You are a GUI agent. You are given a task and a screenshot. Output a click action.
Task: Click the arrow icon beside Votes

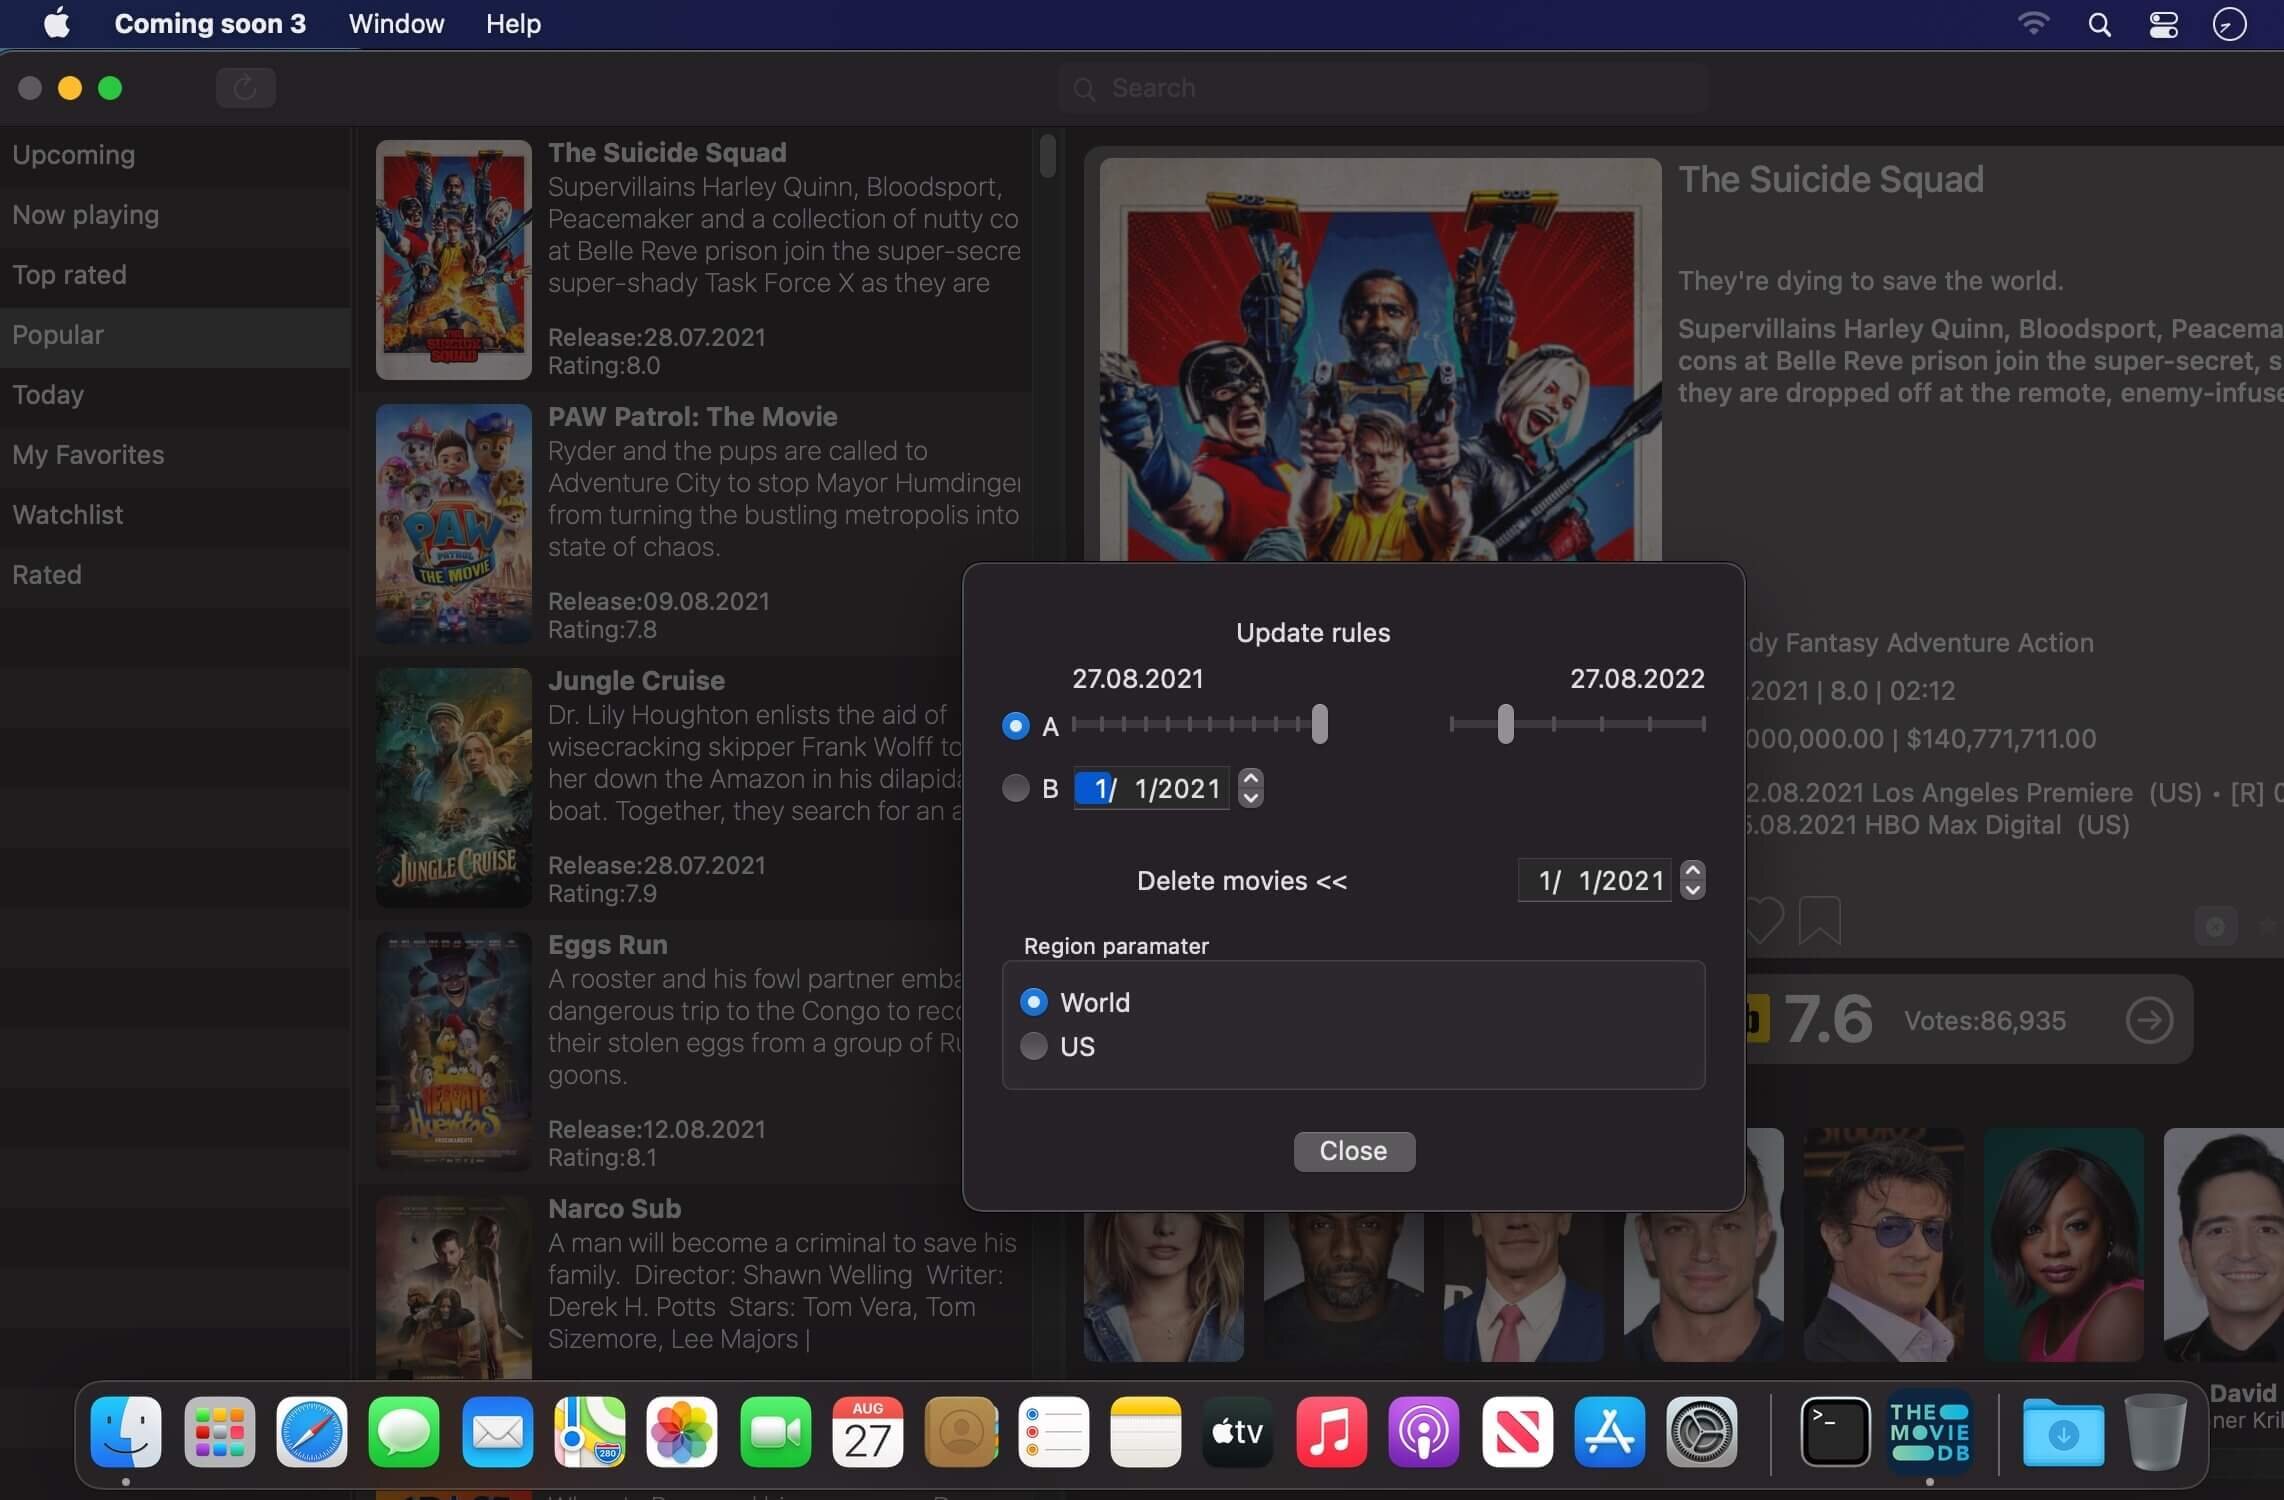click(x=2148, y=1020)
